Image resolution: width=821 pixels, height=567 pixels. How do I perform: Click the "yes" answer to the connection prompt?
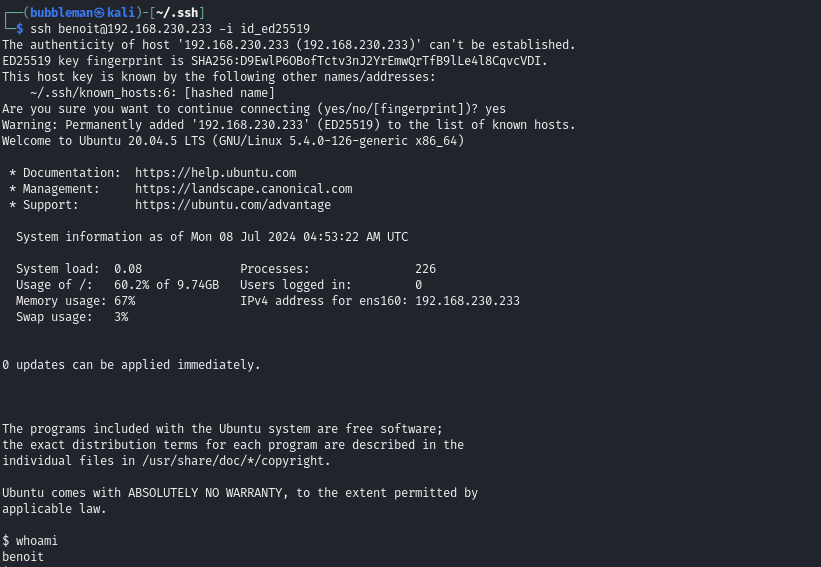point(495,109)
